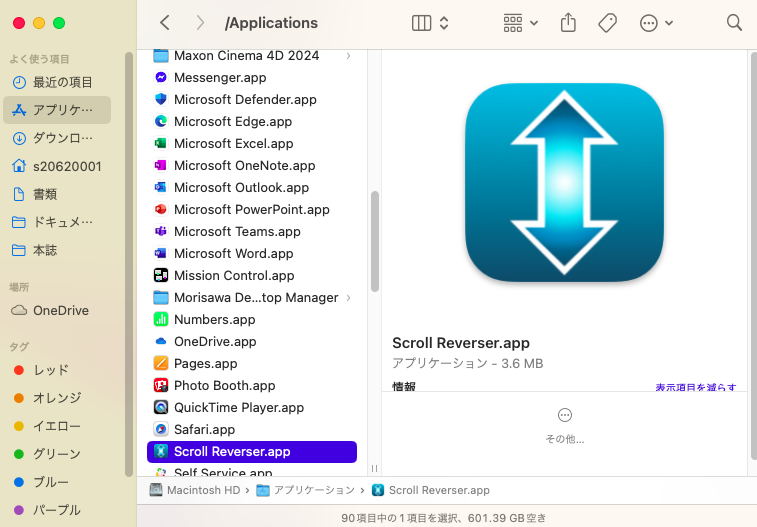Select Microsoft OneNote.app
Viewport: 757px width, 527px height.
[252, 166]
